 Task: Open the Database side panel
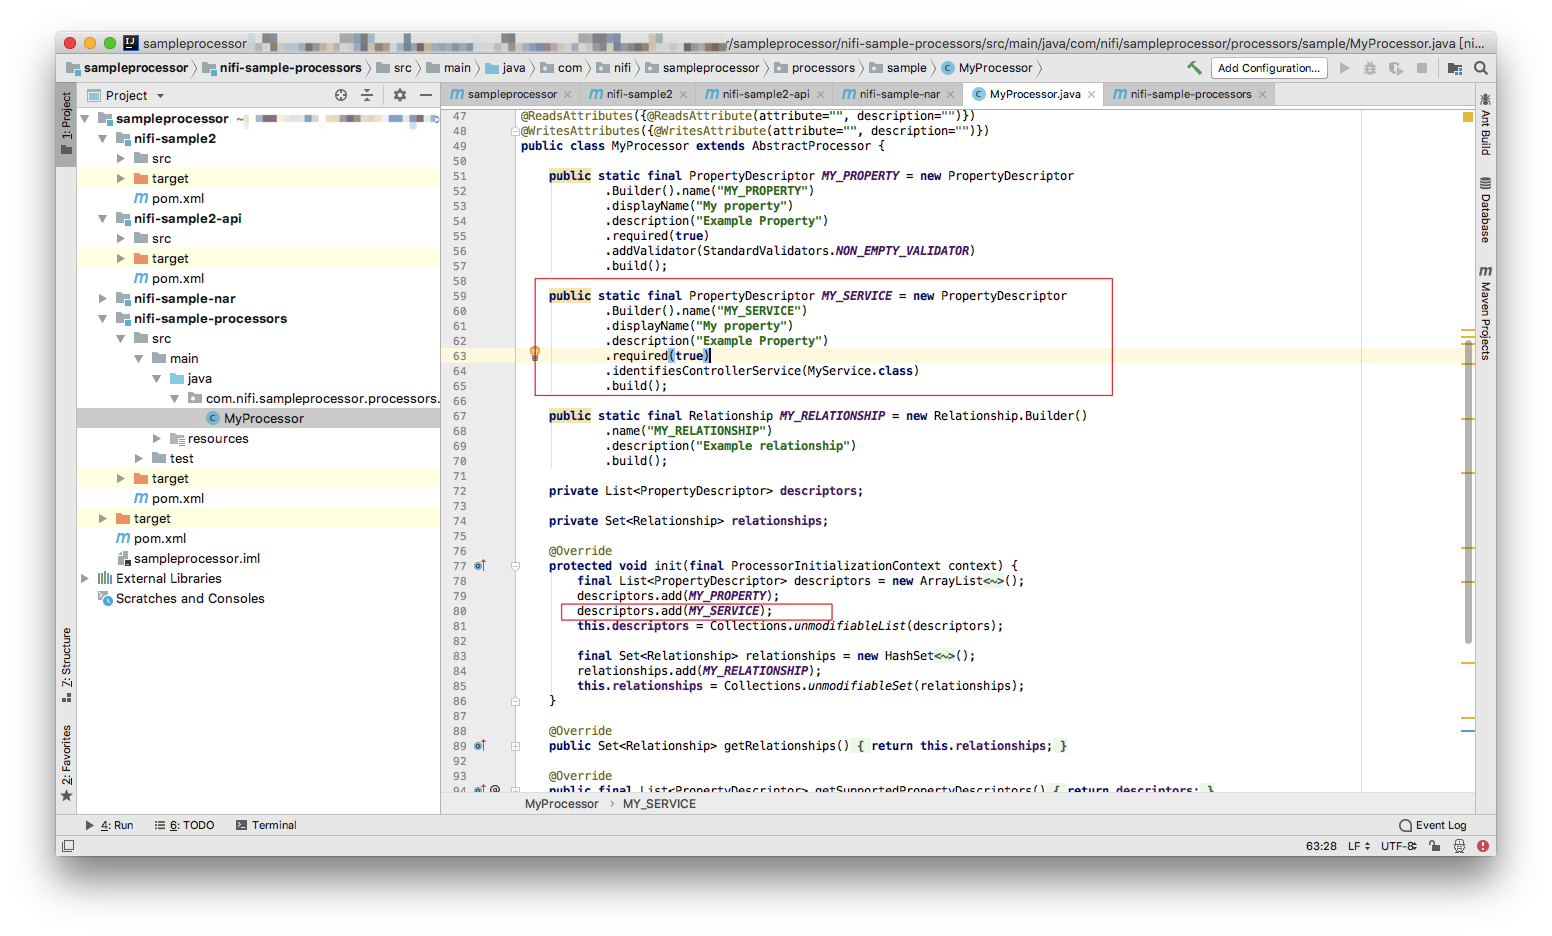(x=1486, y=210)
